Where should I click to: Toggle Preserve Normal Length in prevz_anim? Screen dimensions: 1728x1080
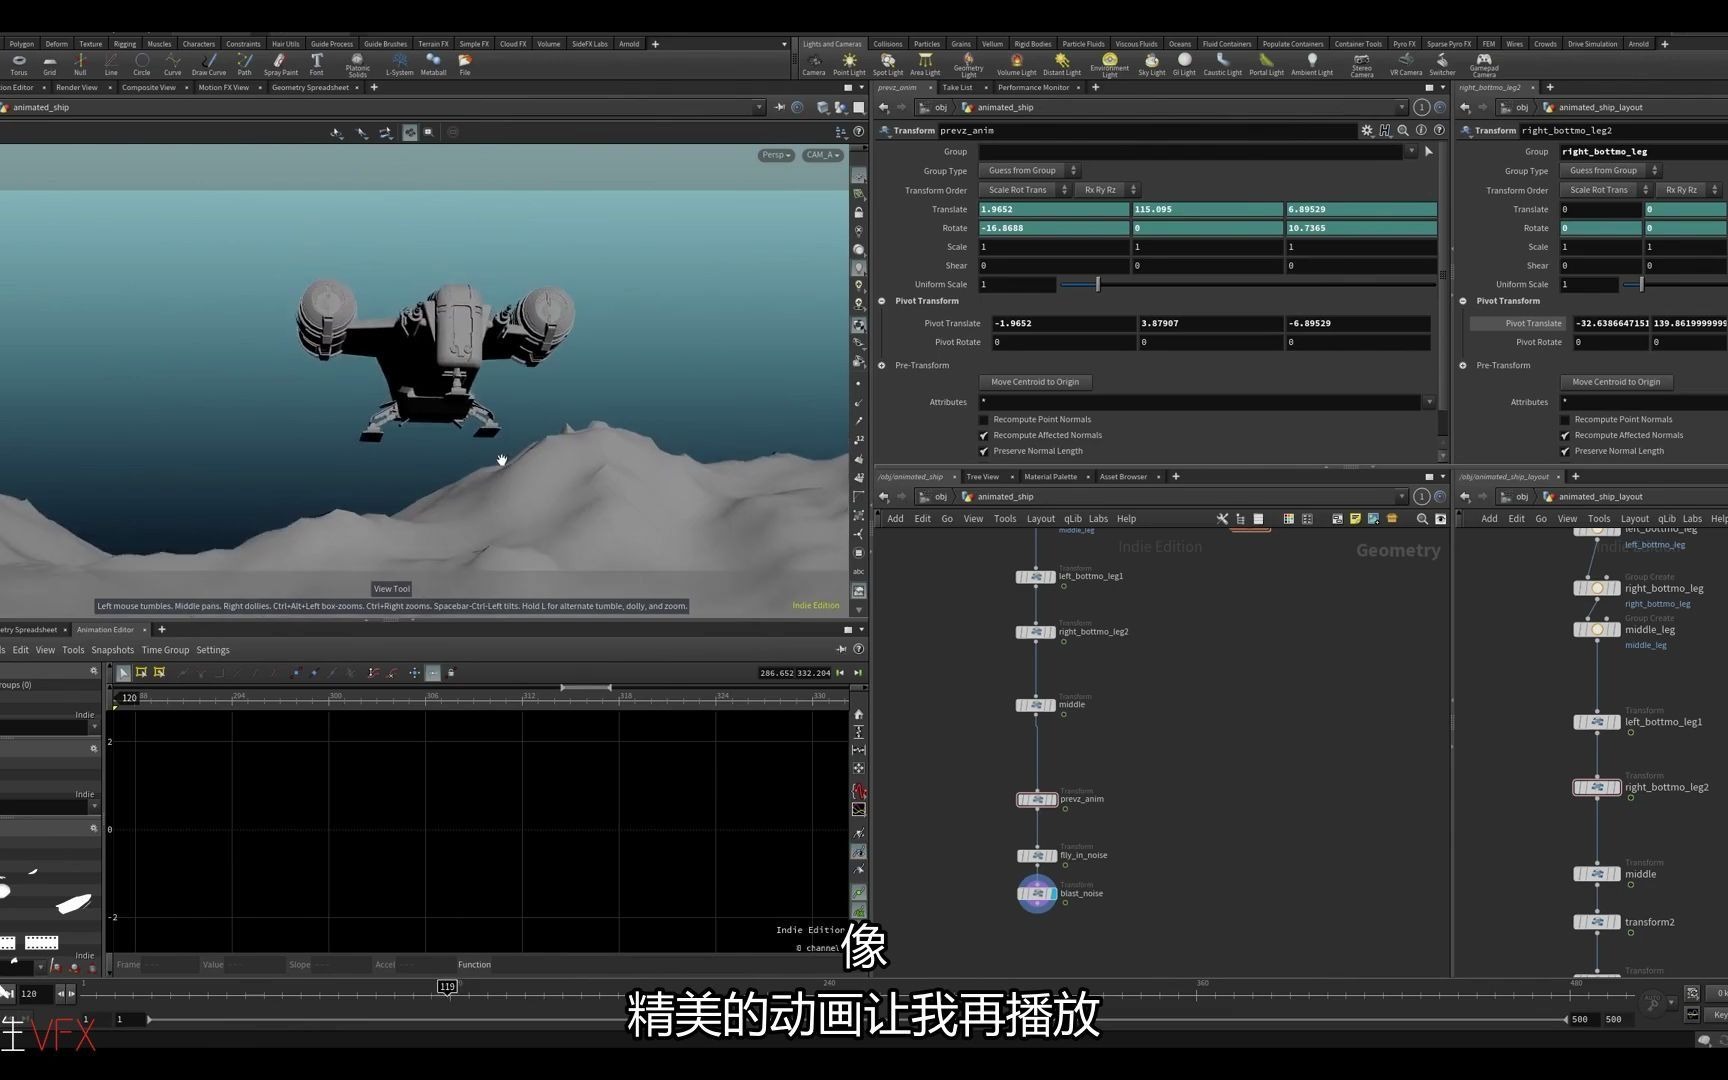[983, 452]
